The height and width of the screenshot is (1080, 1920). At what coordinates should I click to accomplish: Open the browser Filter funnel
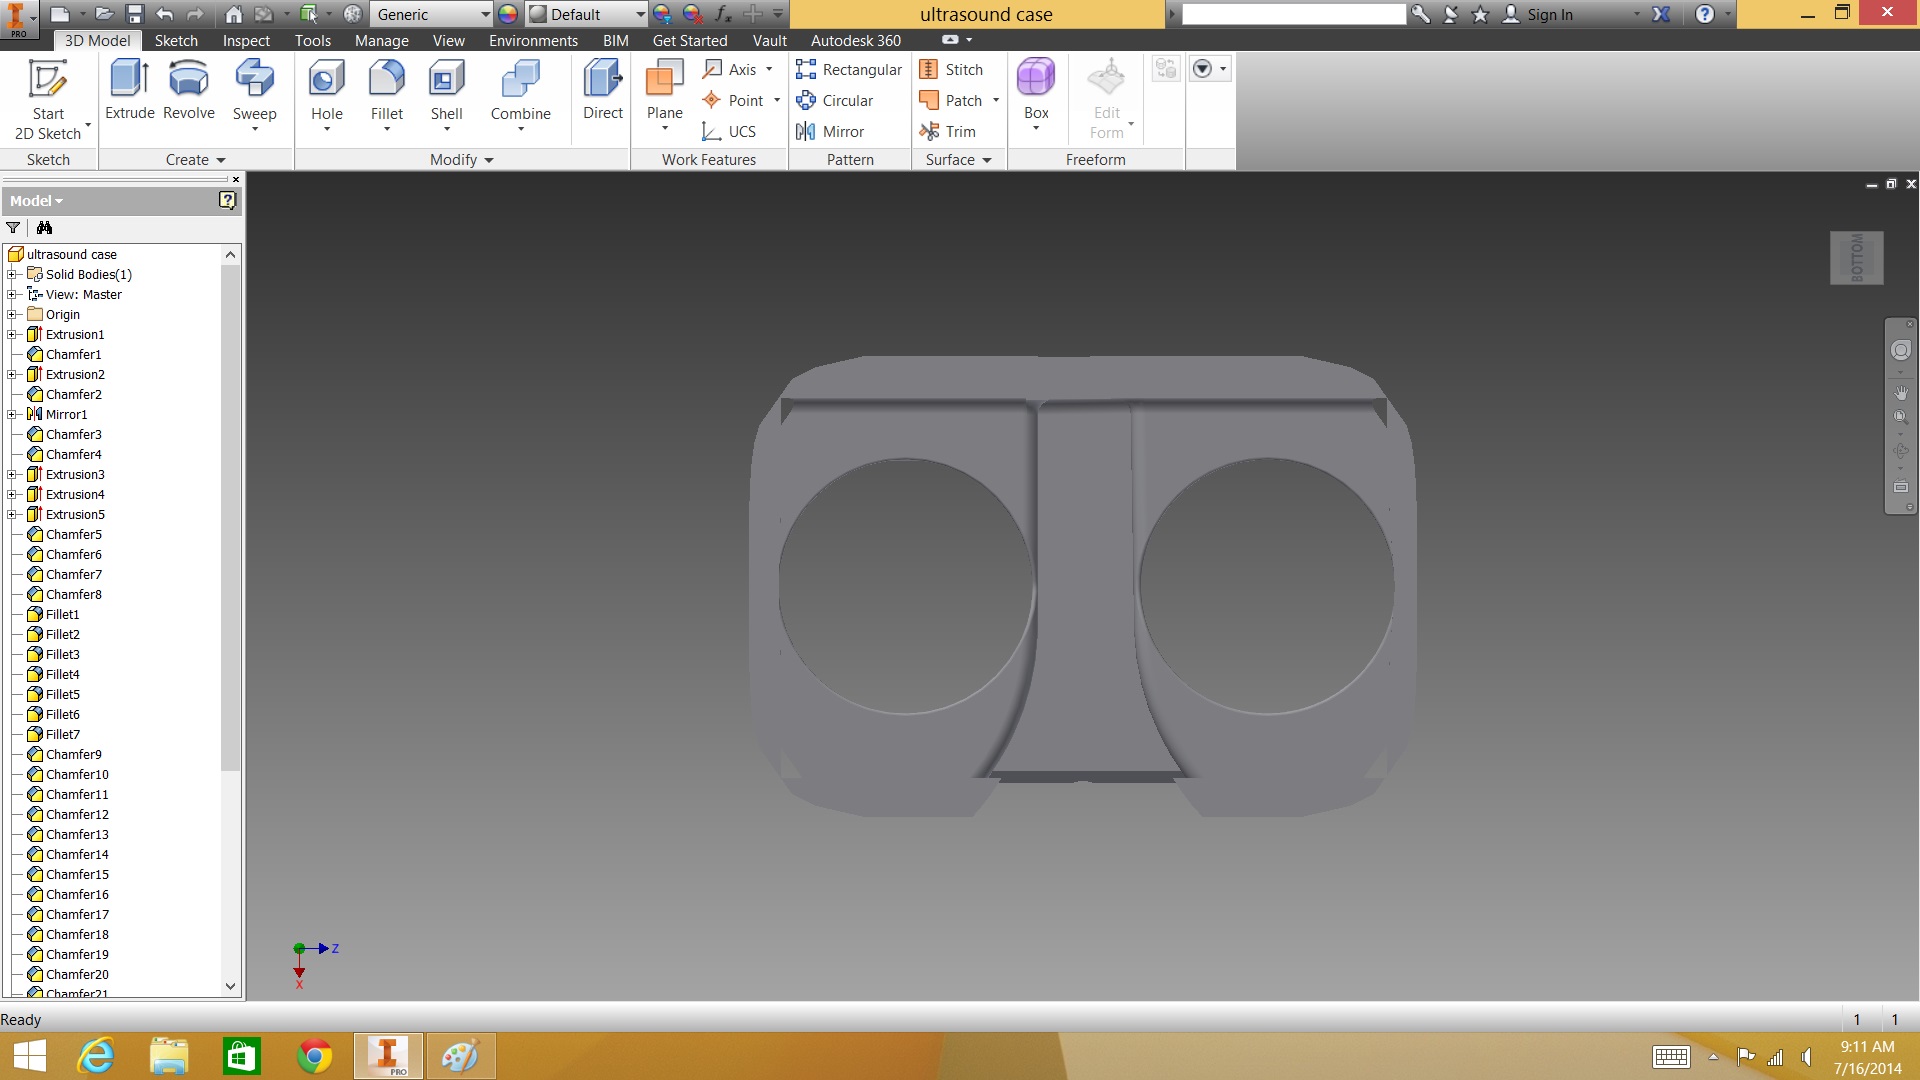tap(13, 227)
